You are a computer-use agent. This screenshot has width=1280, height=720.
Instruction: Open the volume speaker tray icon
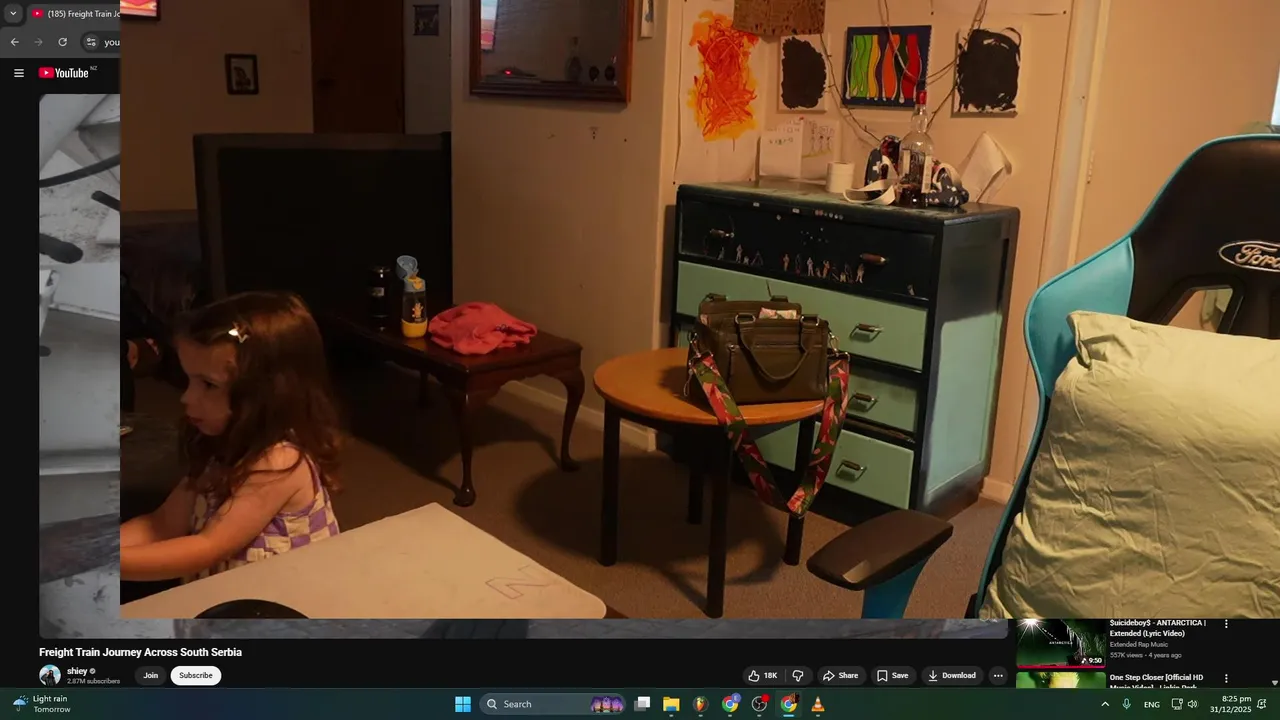[1192, 704]
